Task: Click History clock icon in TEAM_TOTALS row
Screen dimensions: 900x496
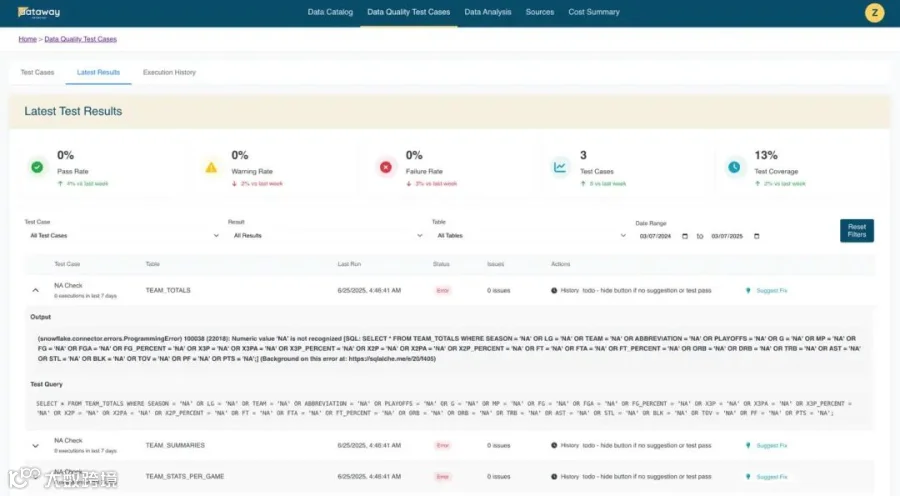Action: [x=554, y=290]
